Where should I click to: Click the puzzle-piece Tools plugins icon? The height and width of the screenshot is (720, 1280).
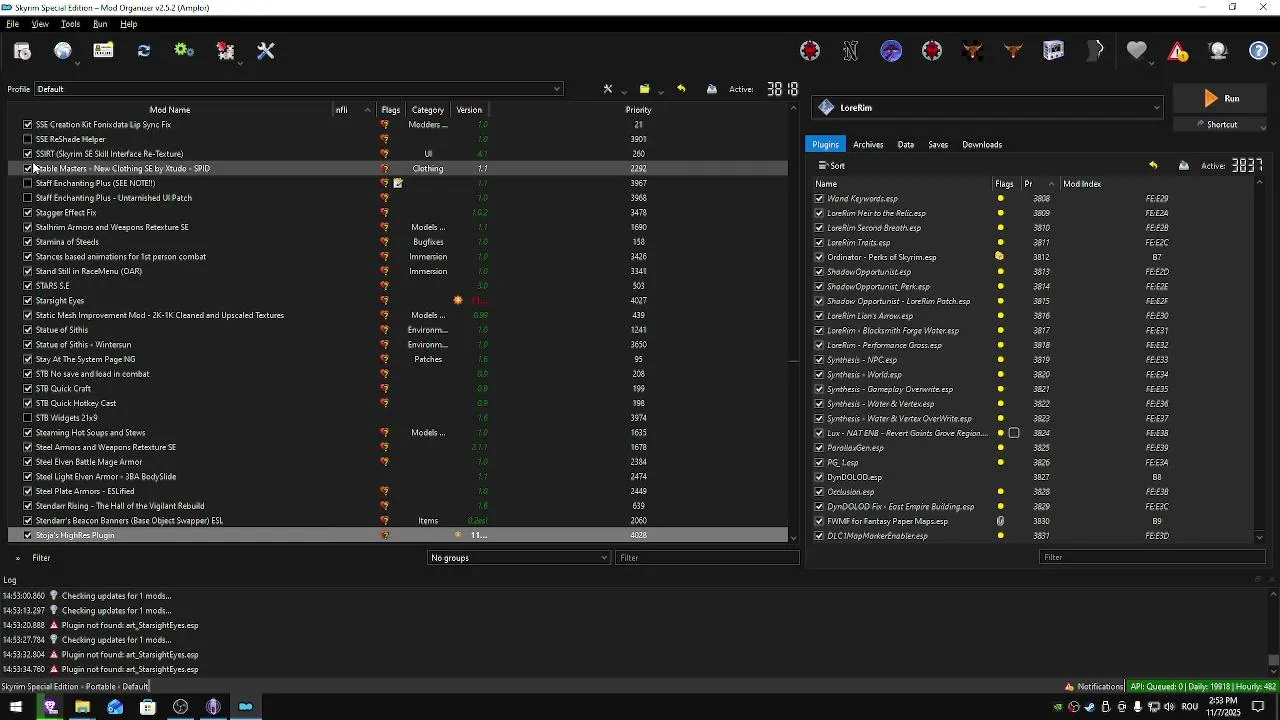(x=225, y=51)
